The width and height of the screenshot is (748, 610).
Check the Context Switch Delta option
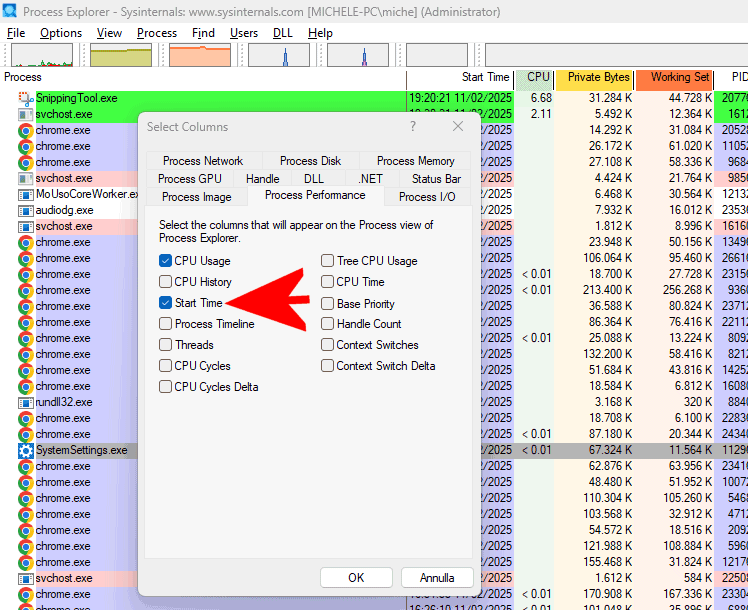click(x=327, y=365)
